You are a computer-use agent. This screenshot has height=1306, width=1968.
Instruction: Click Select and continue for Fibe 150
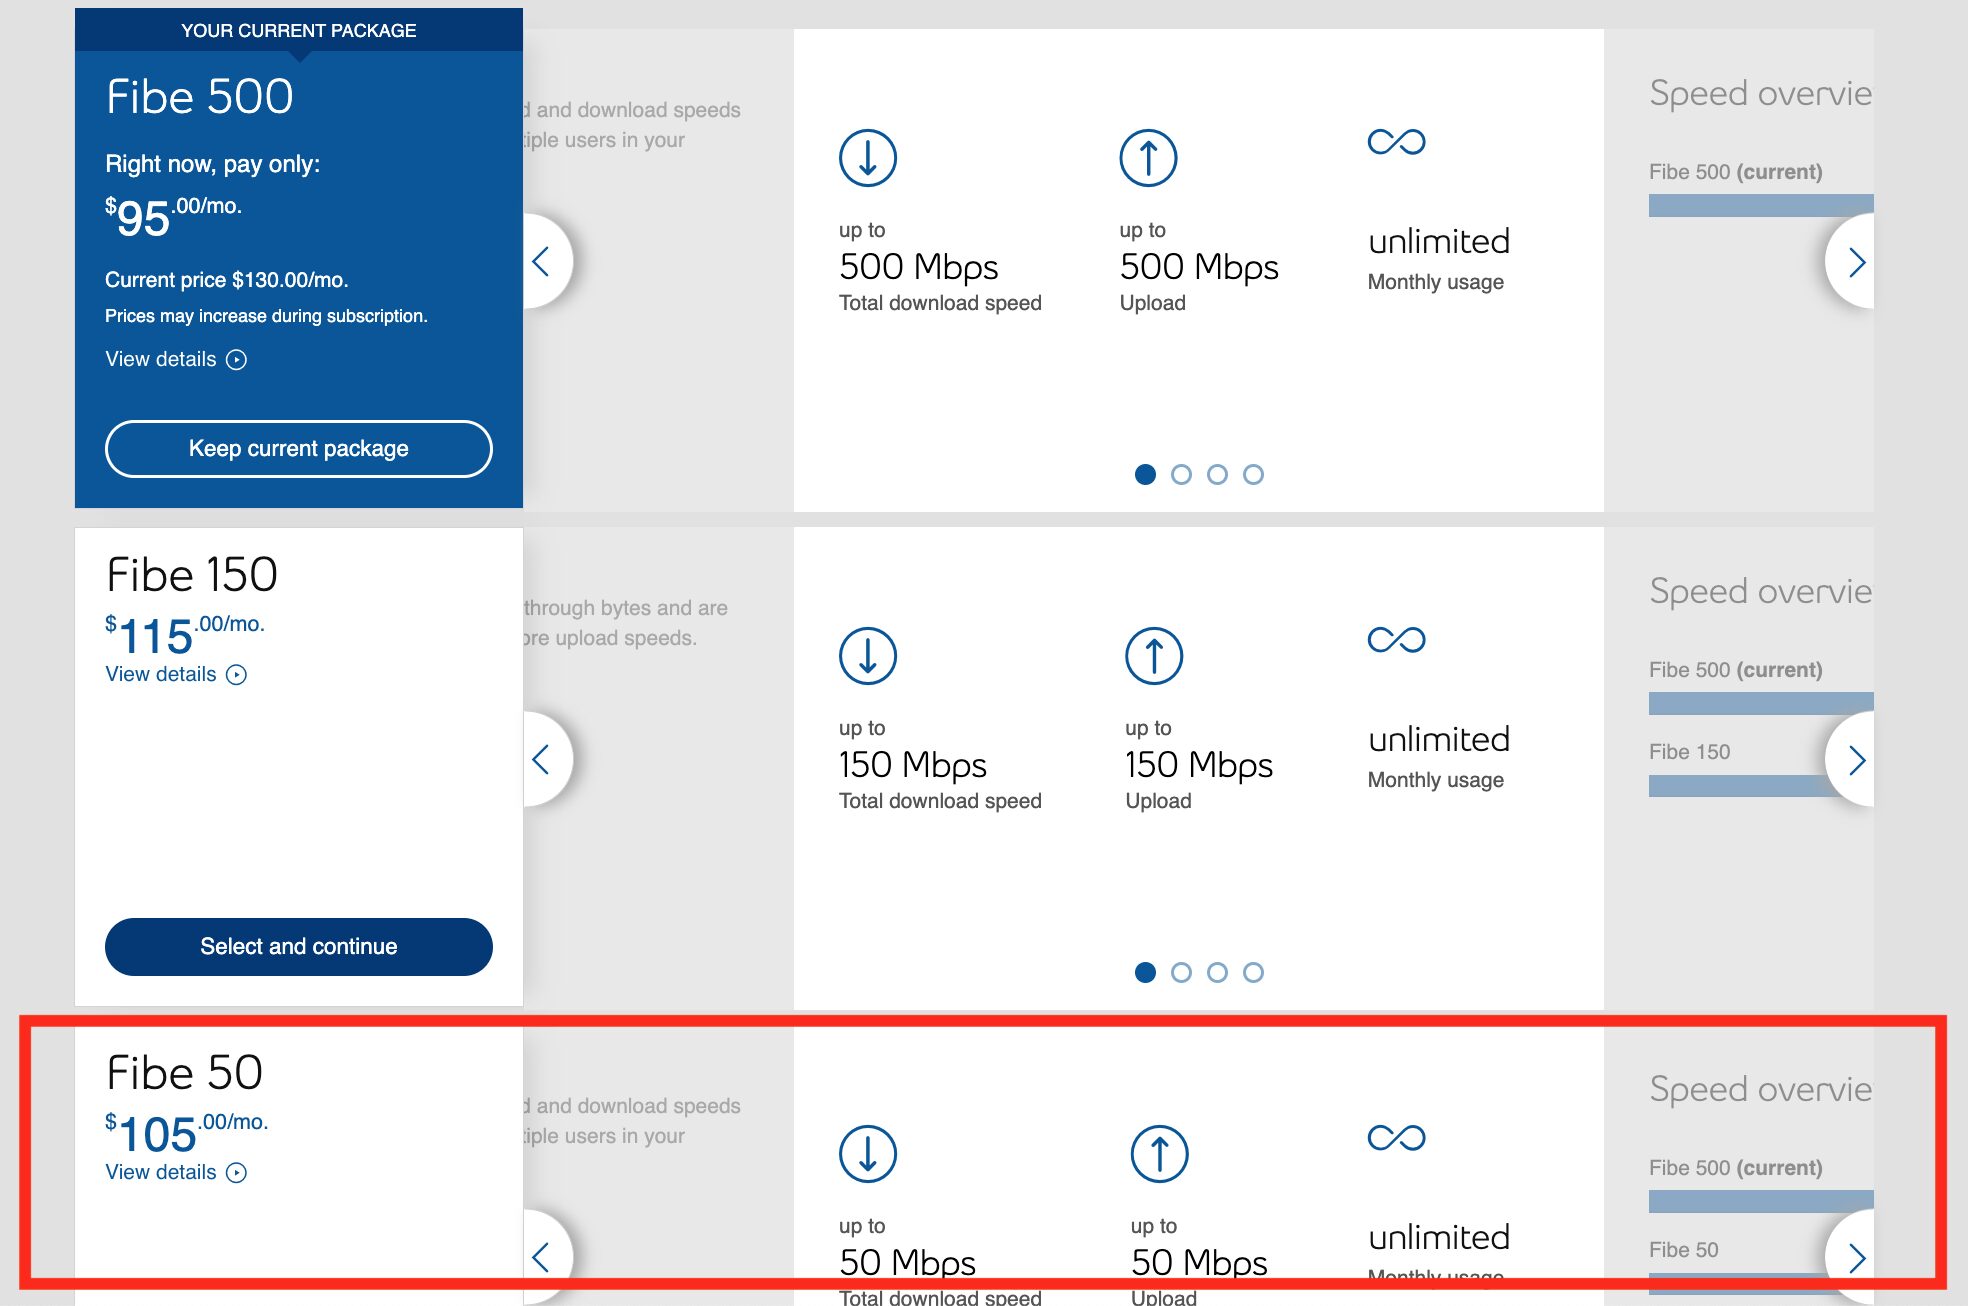coord(299,946)
